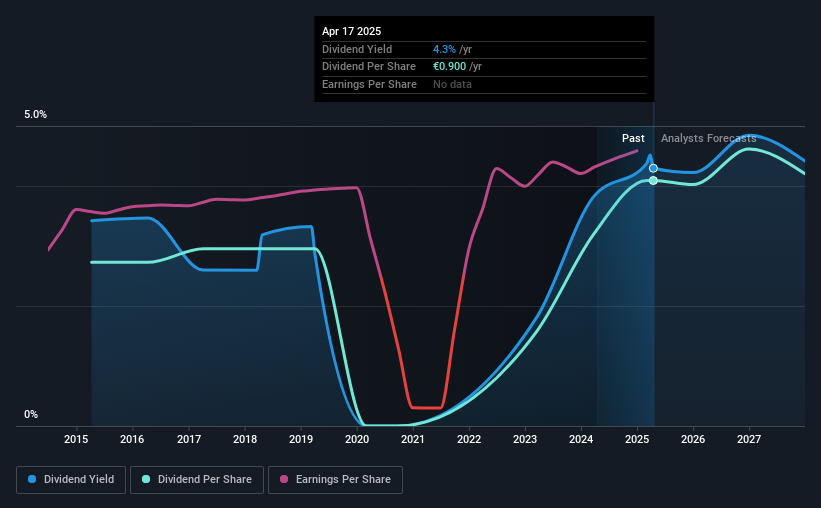The height and width of the screenshot is (508, 821).
Task: Click the blue Dividend Yield legend dot
Action: coord(32,479)
